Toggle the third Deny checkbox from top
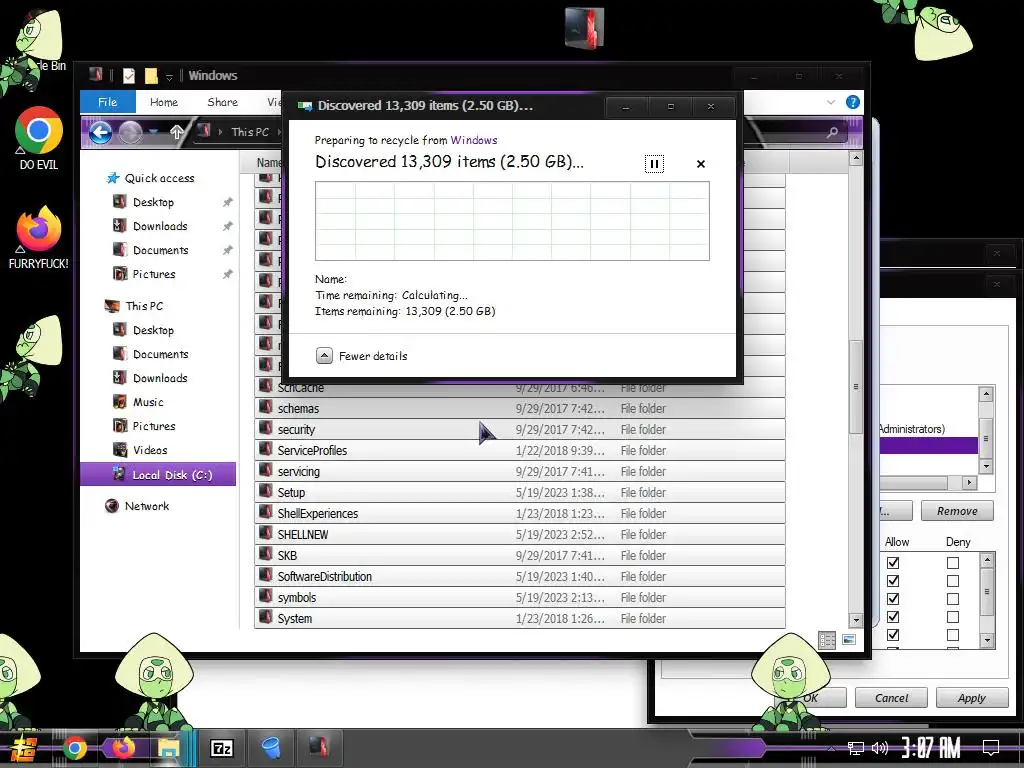1024x768 pixels. pos(953,599)
